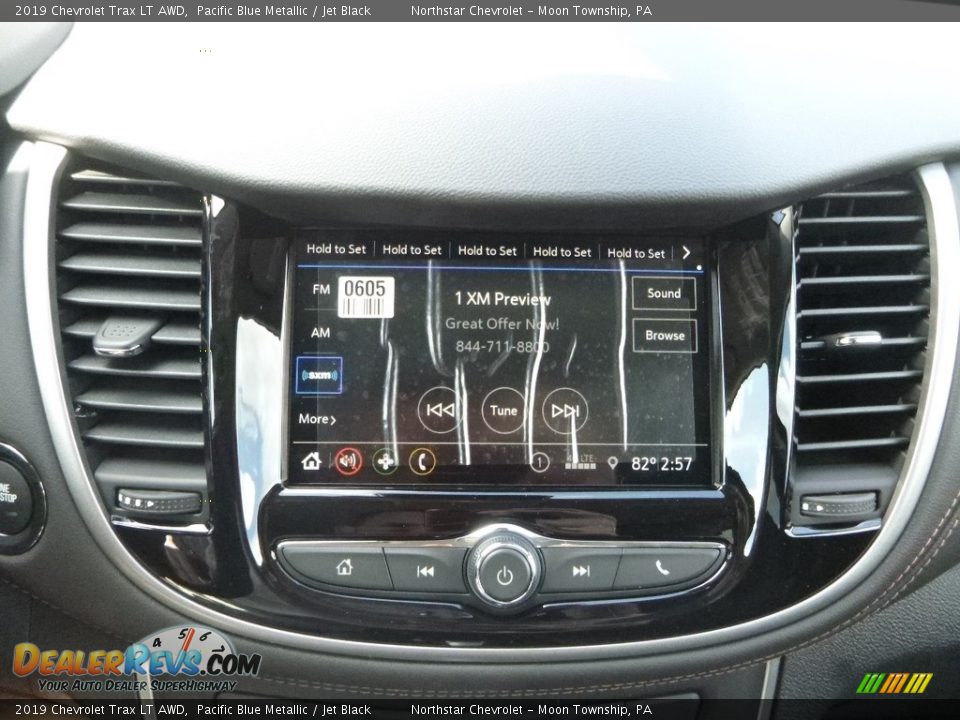Tap the fifth Hold to Set preset
This screenshot has height=720, width=960.
(x=636, y=253)
